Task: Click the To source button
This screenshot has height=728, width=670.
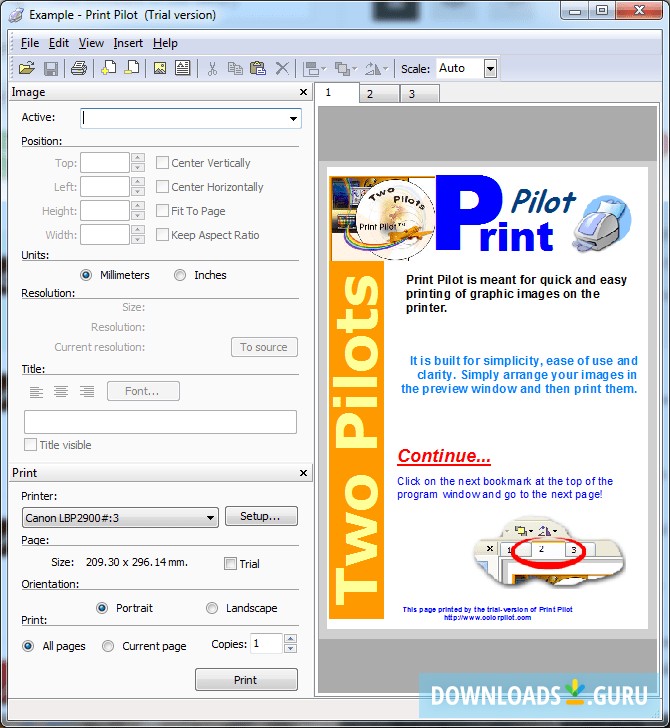Action: click(264, 347)
